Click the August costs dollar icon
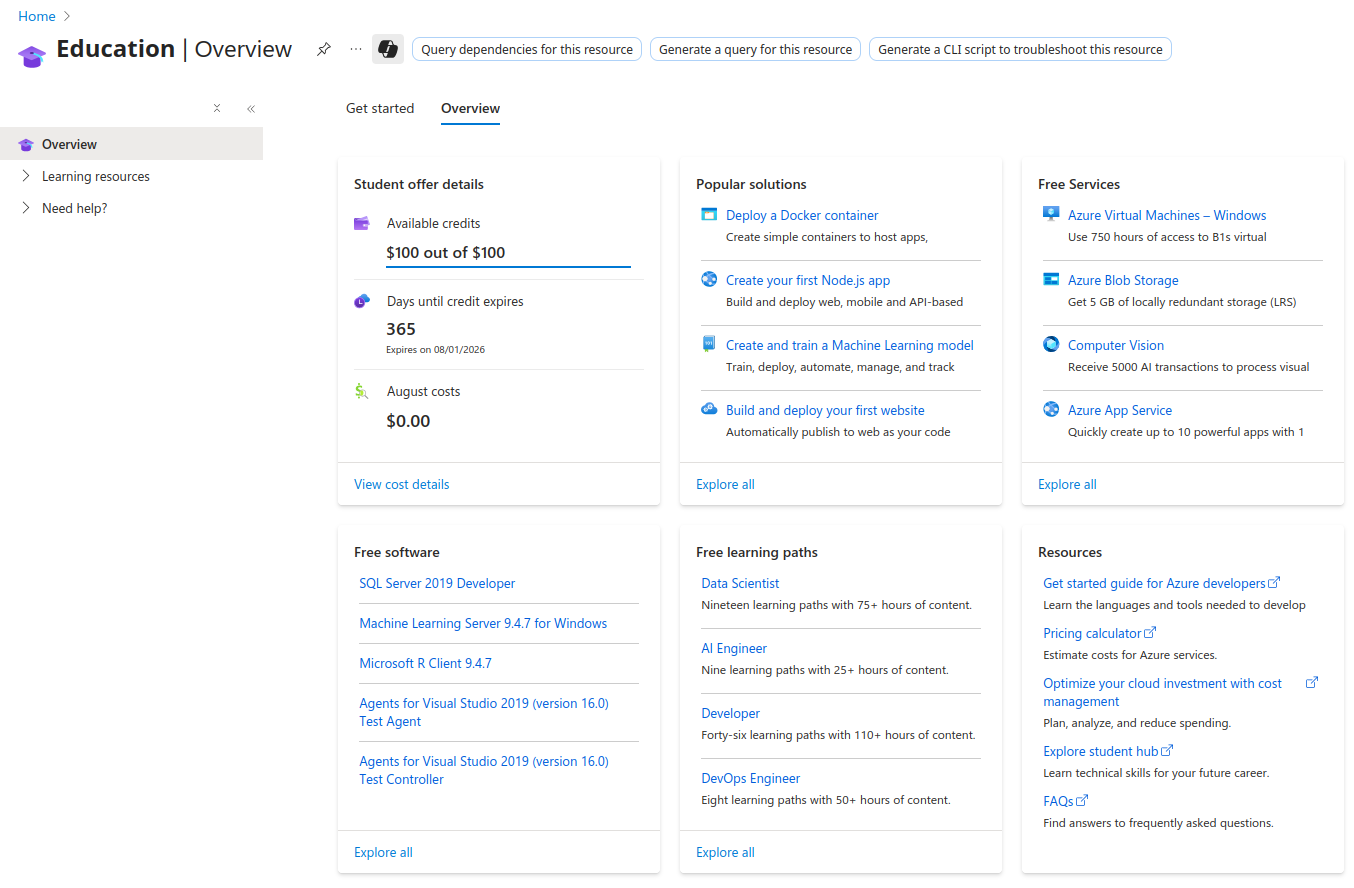Screen dimensions: 1354x888 click(x=362, y=391)
